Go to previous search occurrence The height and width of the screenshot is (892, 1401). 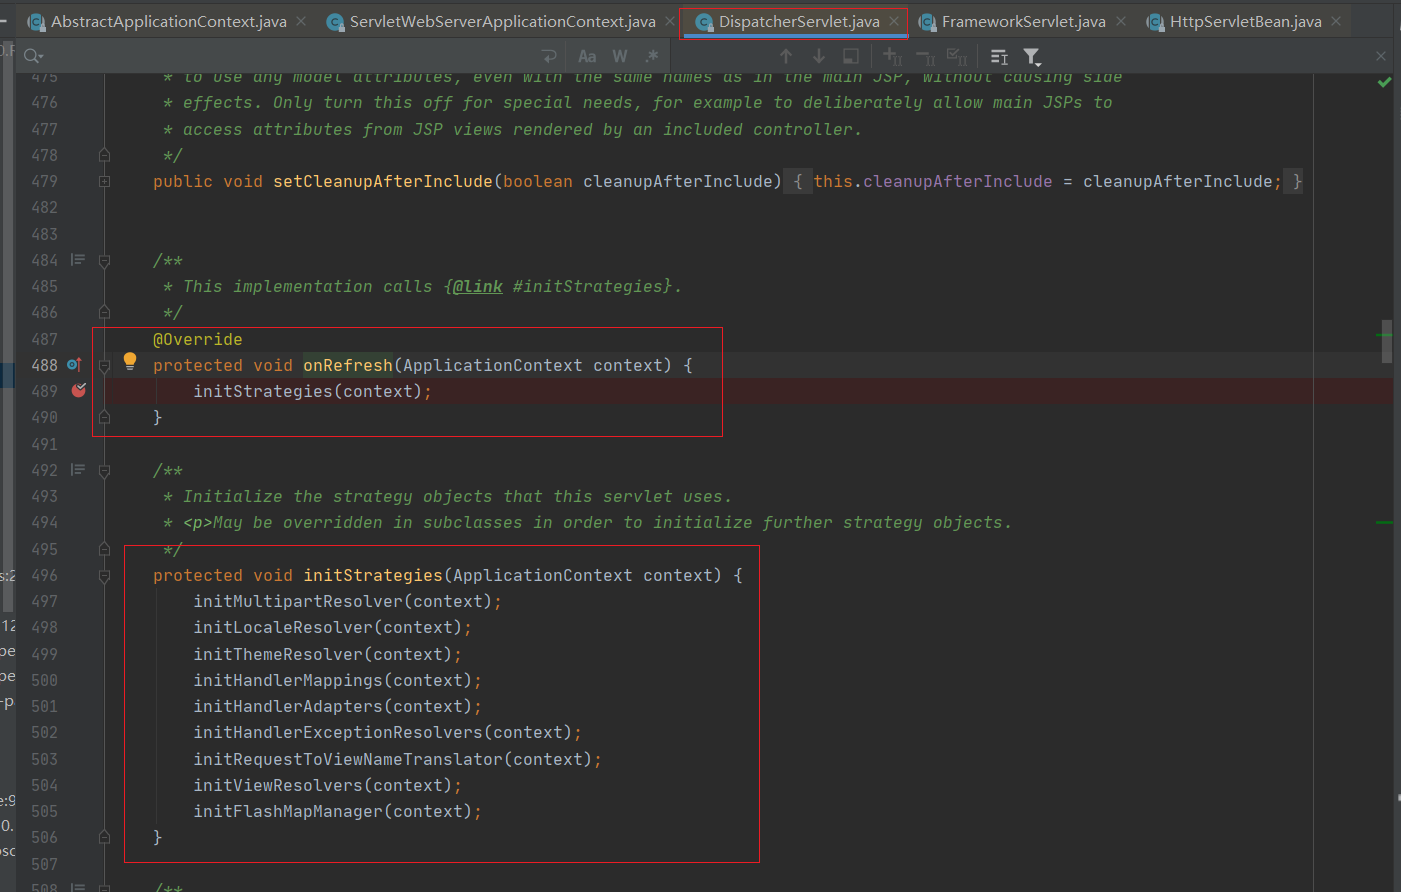point(786,56)
